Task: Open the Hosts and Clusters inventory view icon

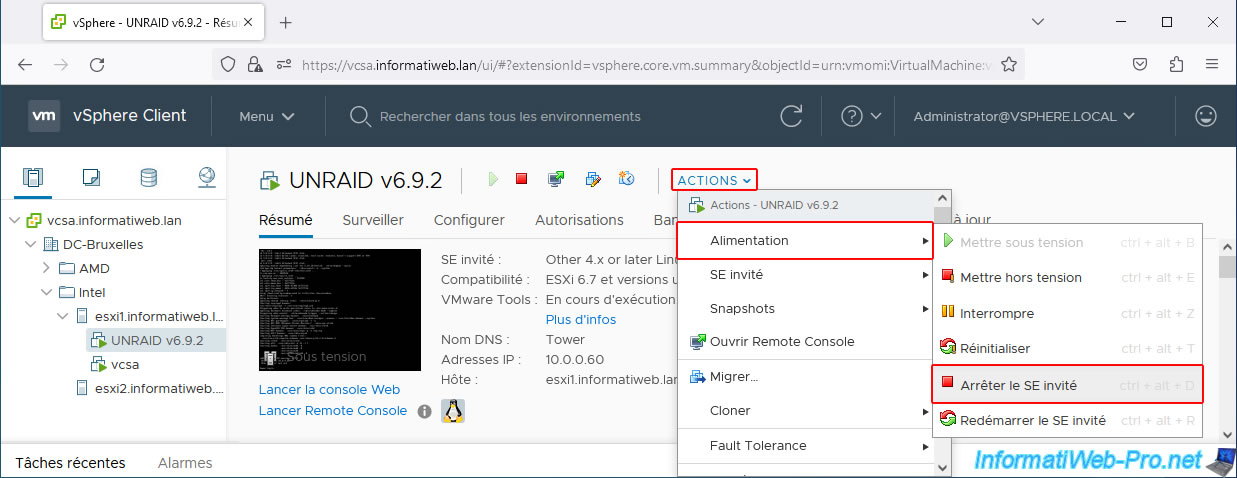Action: pos(34,178)
